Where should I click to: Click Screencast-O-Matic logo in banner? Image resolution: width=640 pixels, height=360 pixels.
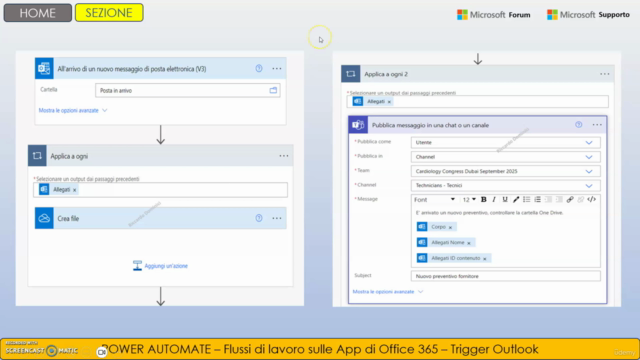pos(42,350)
